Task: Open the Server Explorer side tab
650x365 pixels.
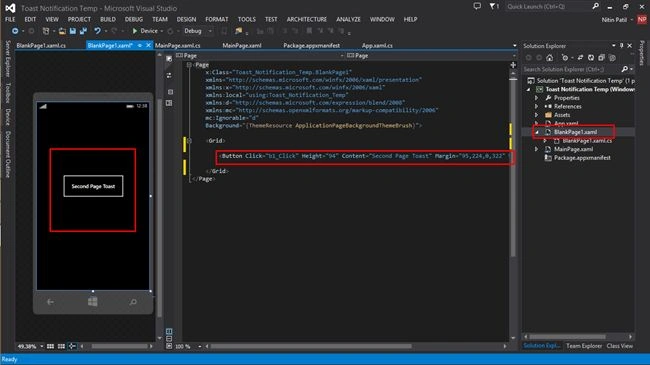Action: 8,59
